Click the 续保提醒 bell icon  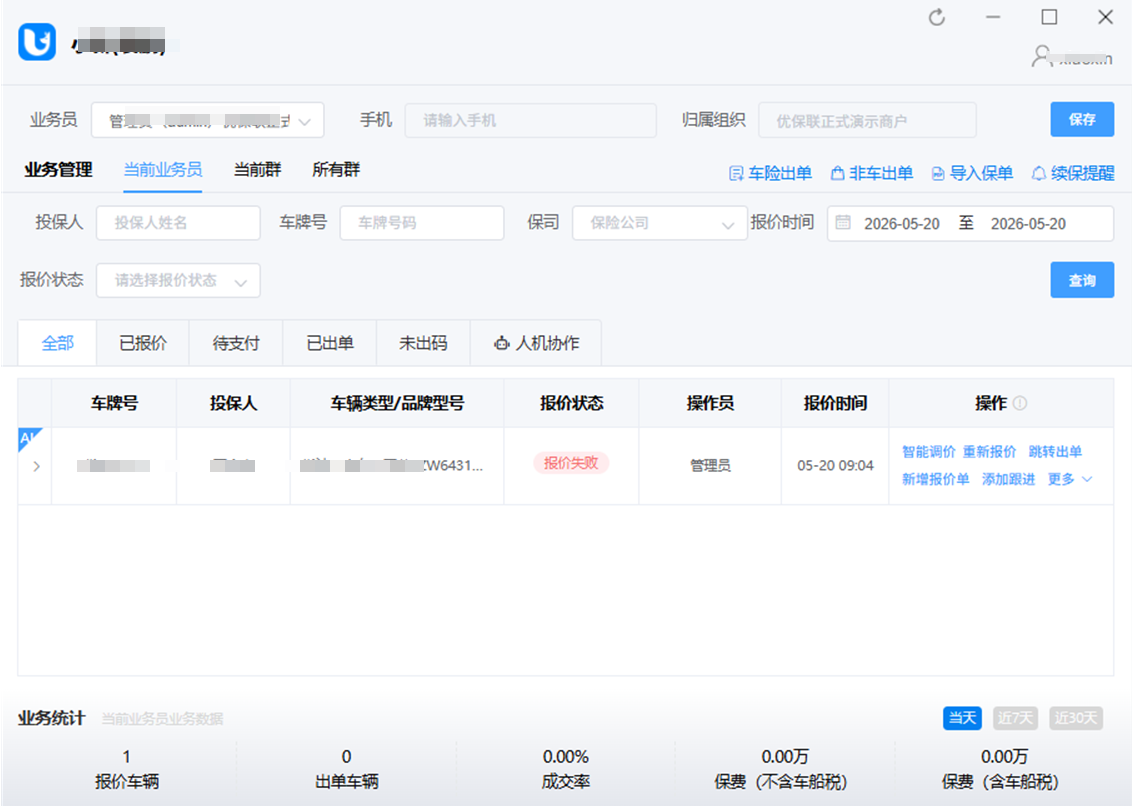1038,173
